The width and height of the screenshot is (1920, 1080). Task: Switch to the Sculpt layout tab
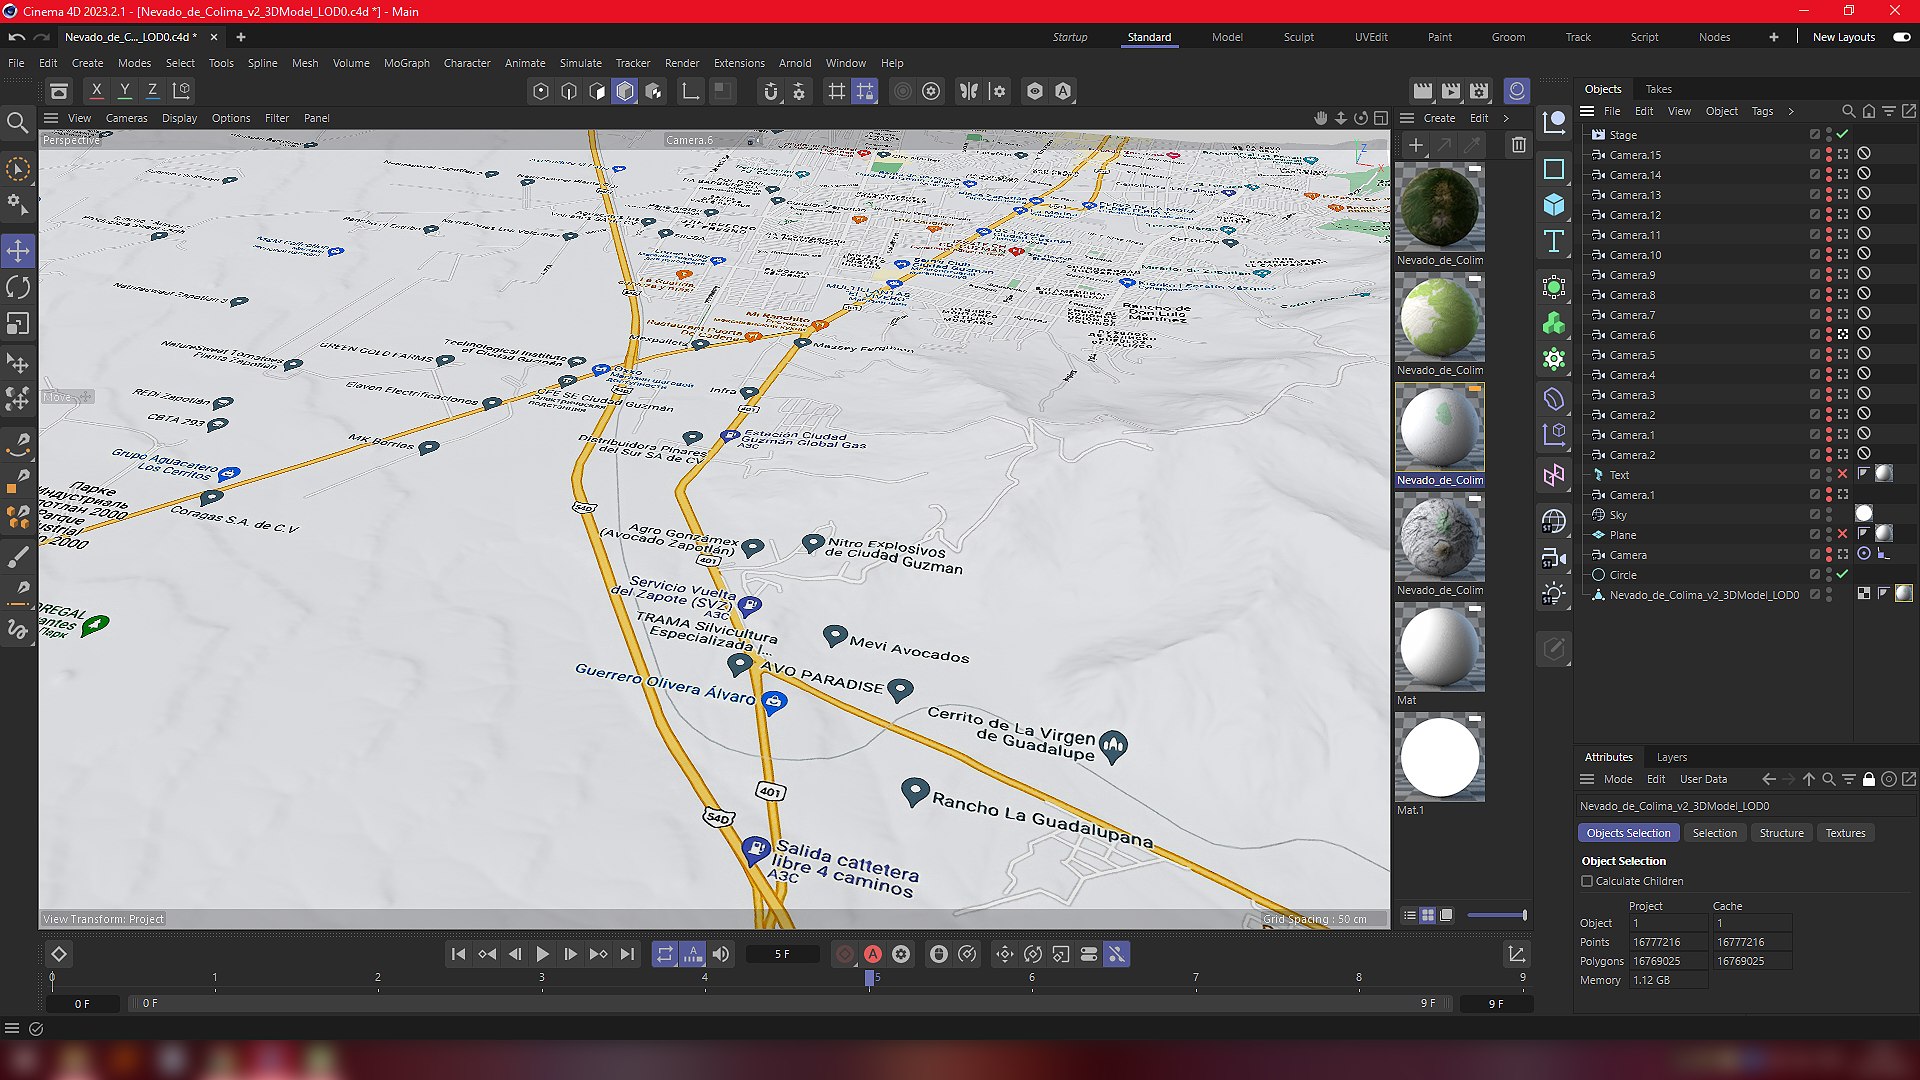pyautogui.click(x=1299, y=37)
